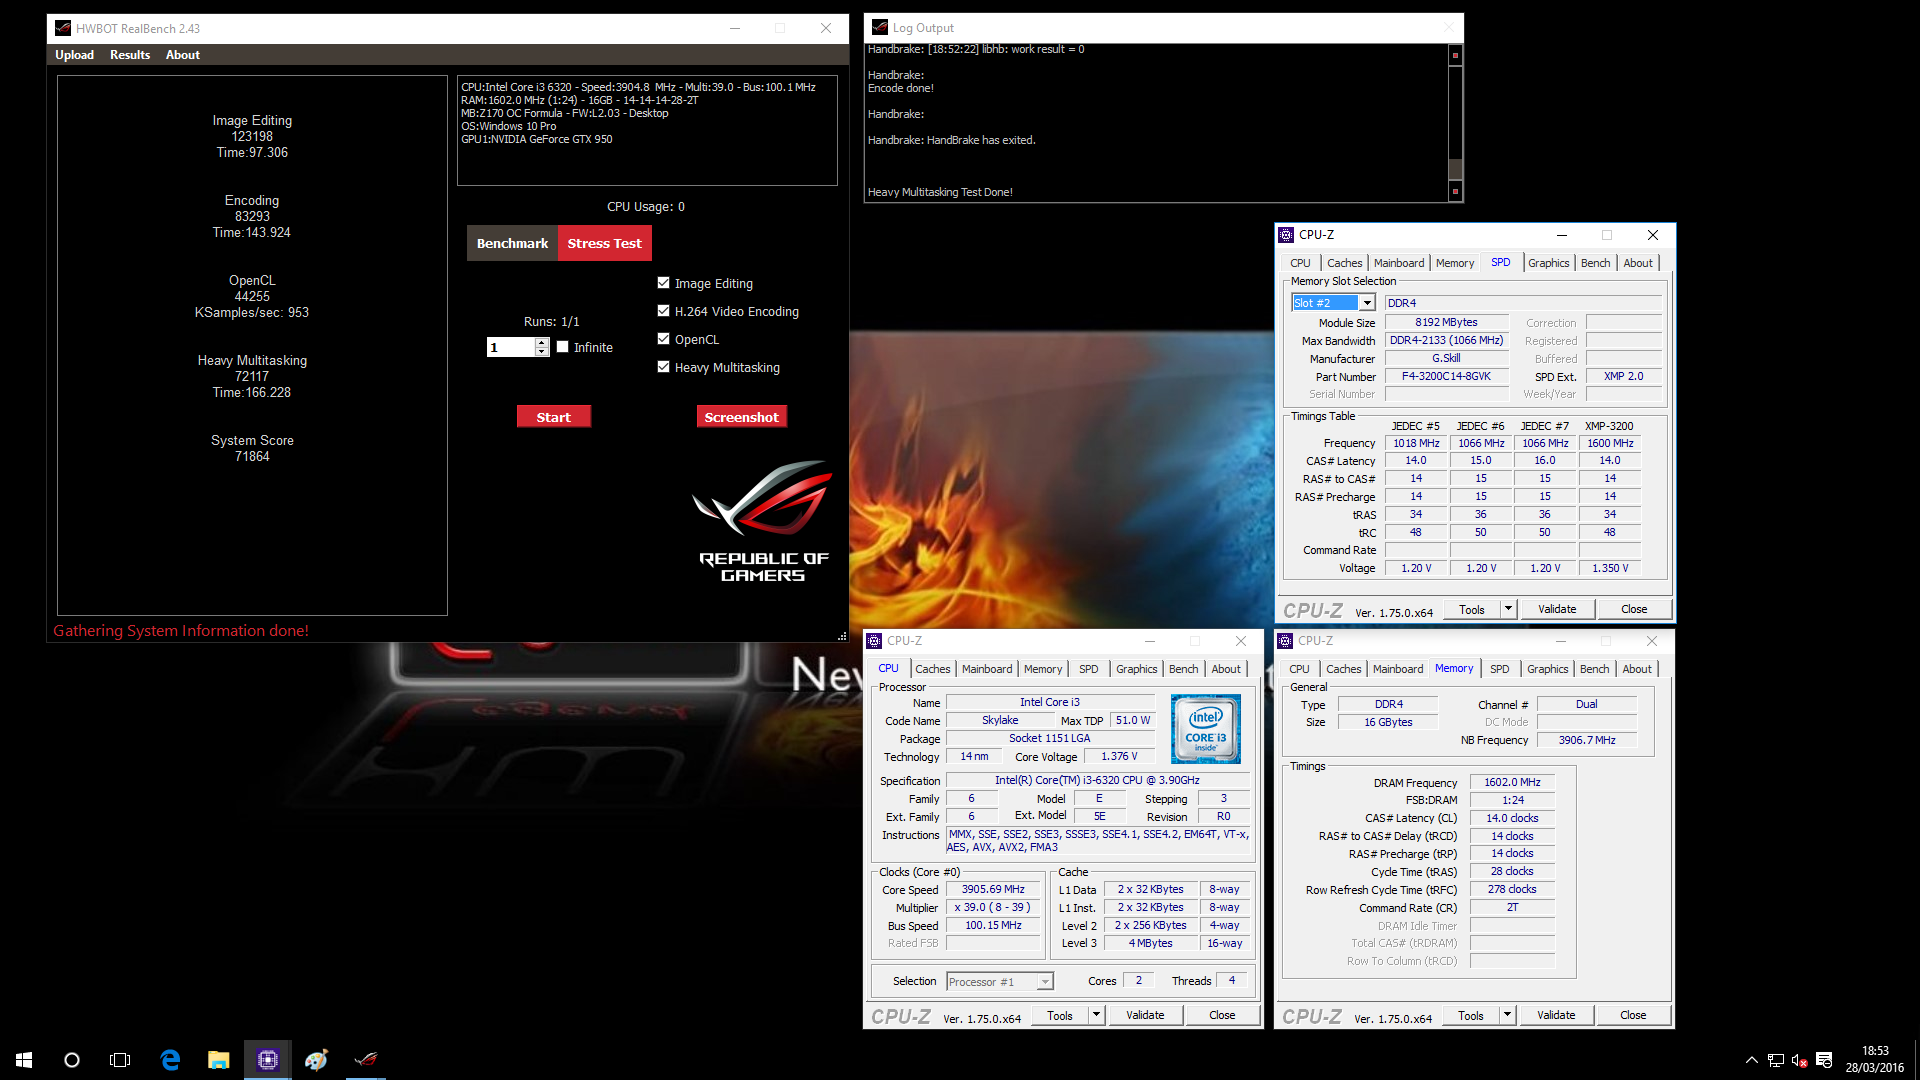Open Task View in taskbar
This screenshot has width=1920, height=1080.
(x=120, y=1060)
